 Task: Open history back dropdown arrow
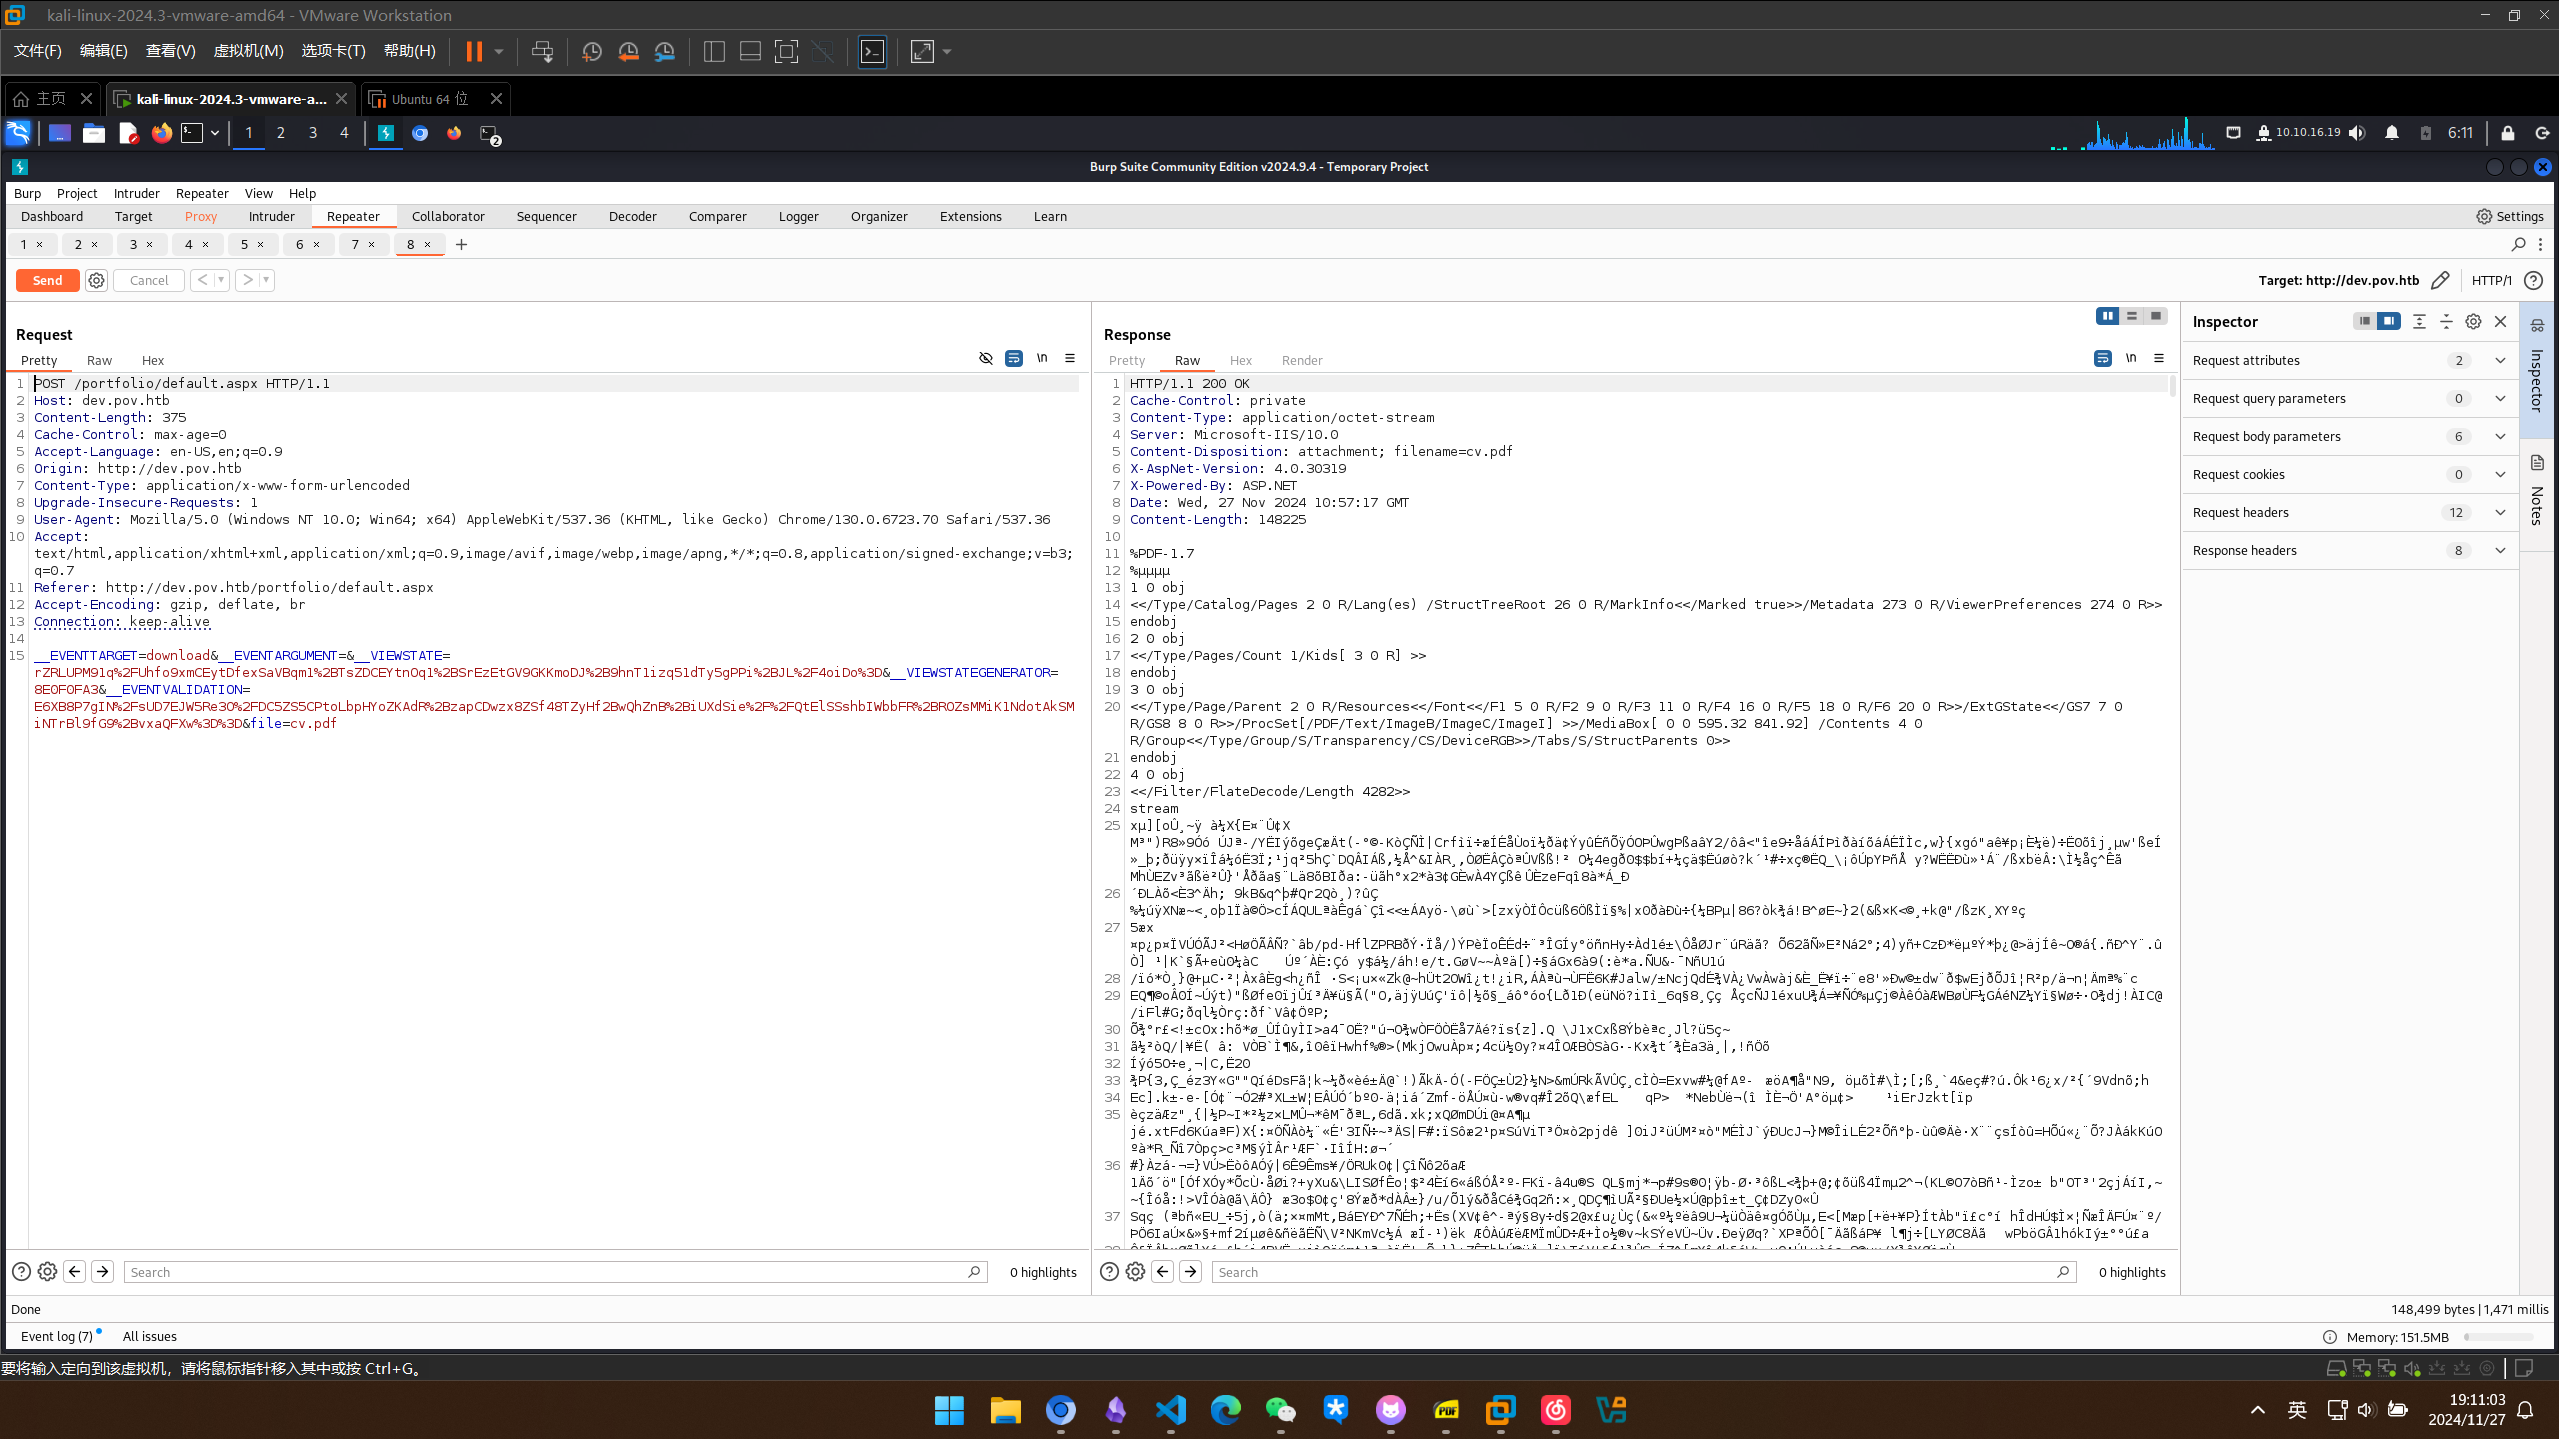click(221, 280)
